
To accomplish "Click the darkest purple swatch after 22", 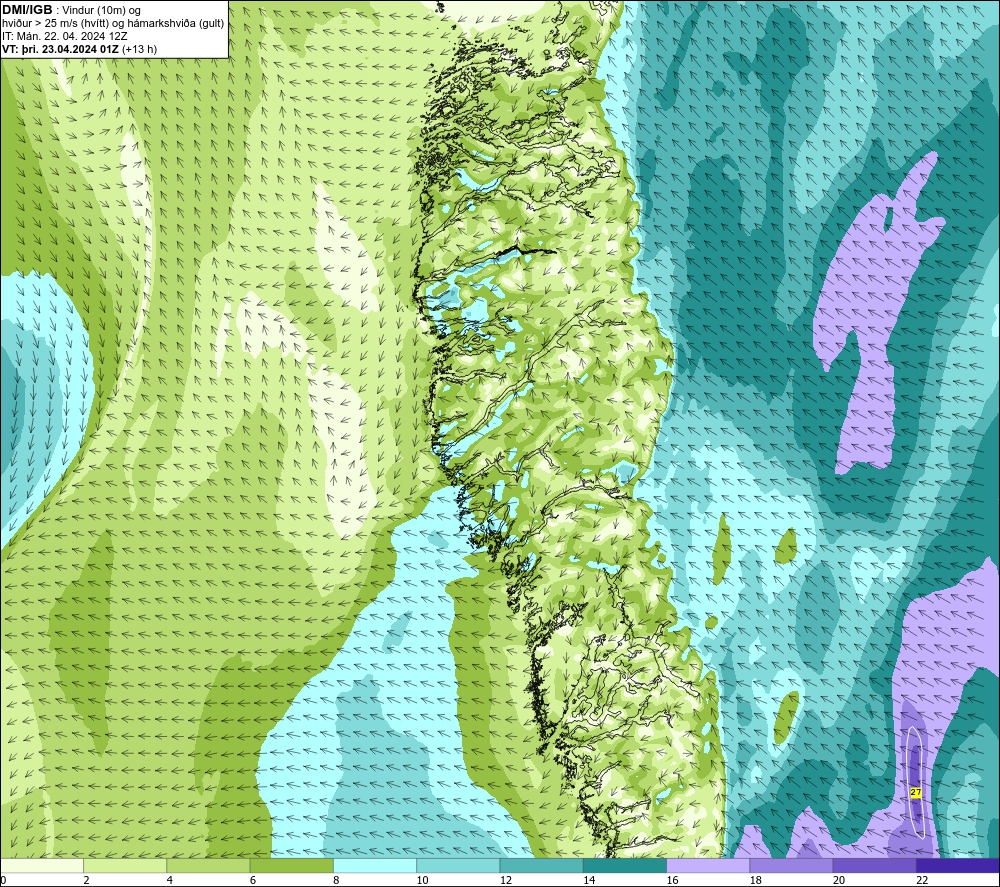I will click(x=958, y=866).
